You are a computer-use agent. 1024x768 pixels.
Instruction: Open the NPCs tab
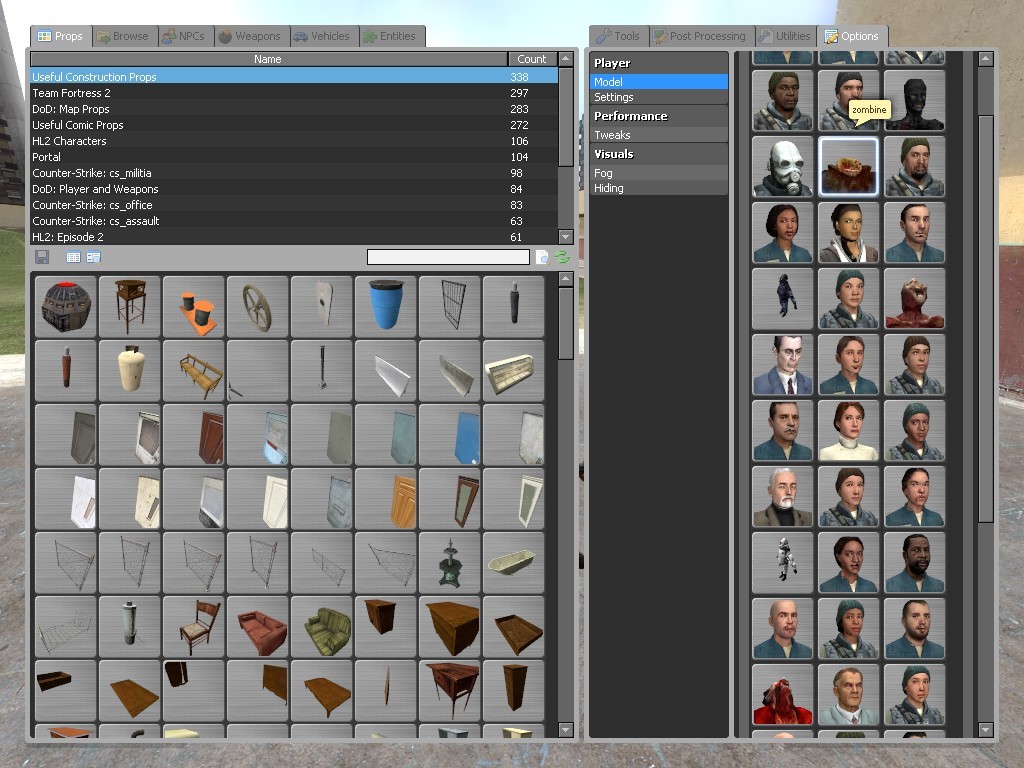(x=184, y=36)
